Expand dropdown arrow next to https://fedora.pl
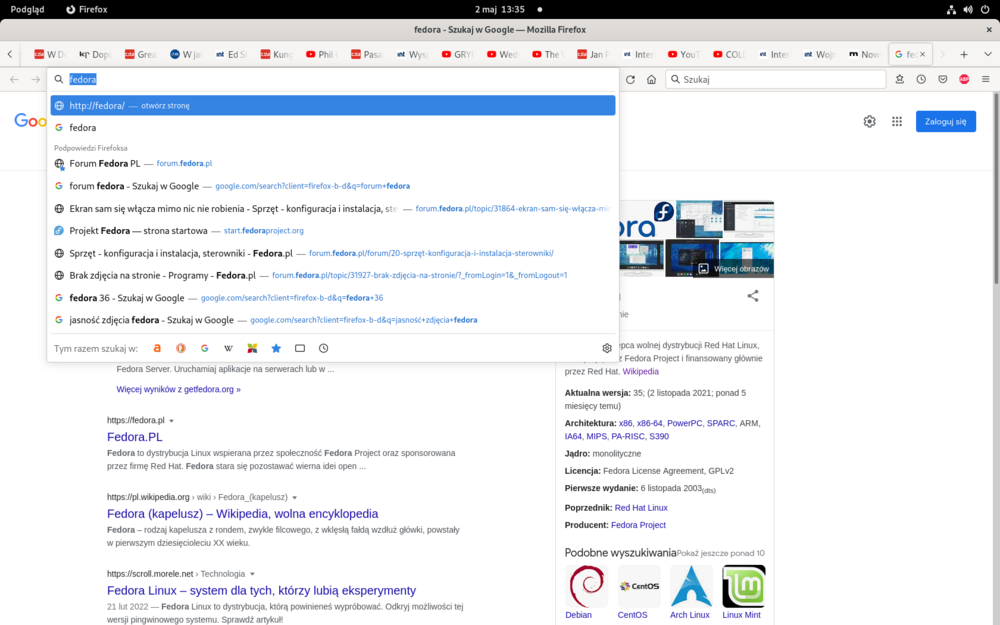The height and width of the screenshot is (625, 1000). (172, 421)
